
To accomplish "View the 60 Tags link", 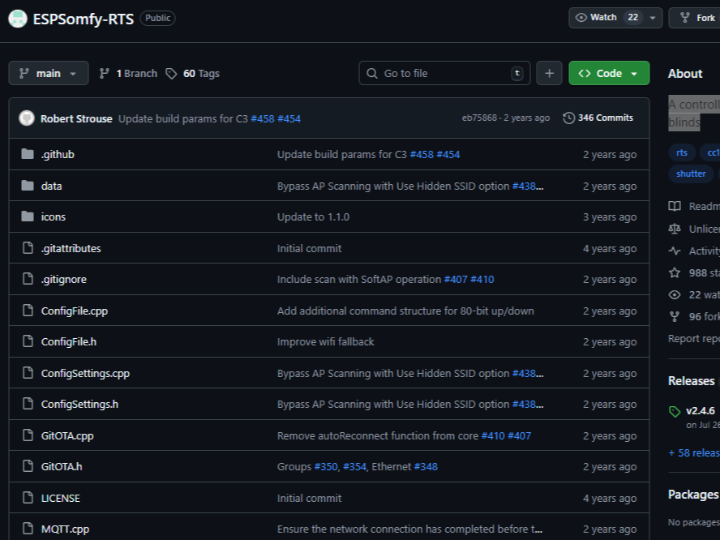I will pos(193,73).
